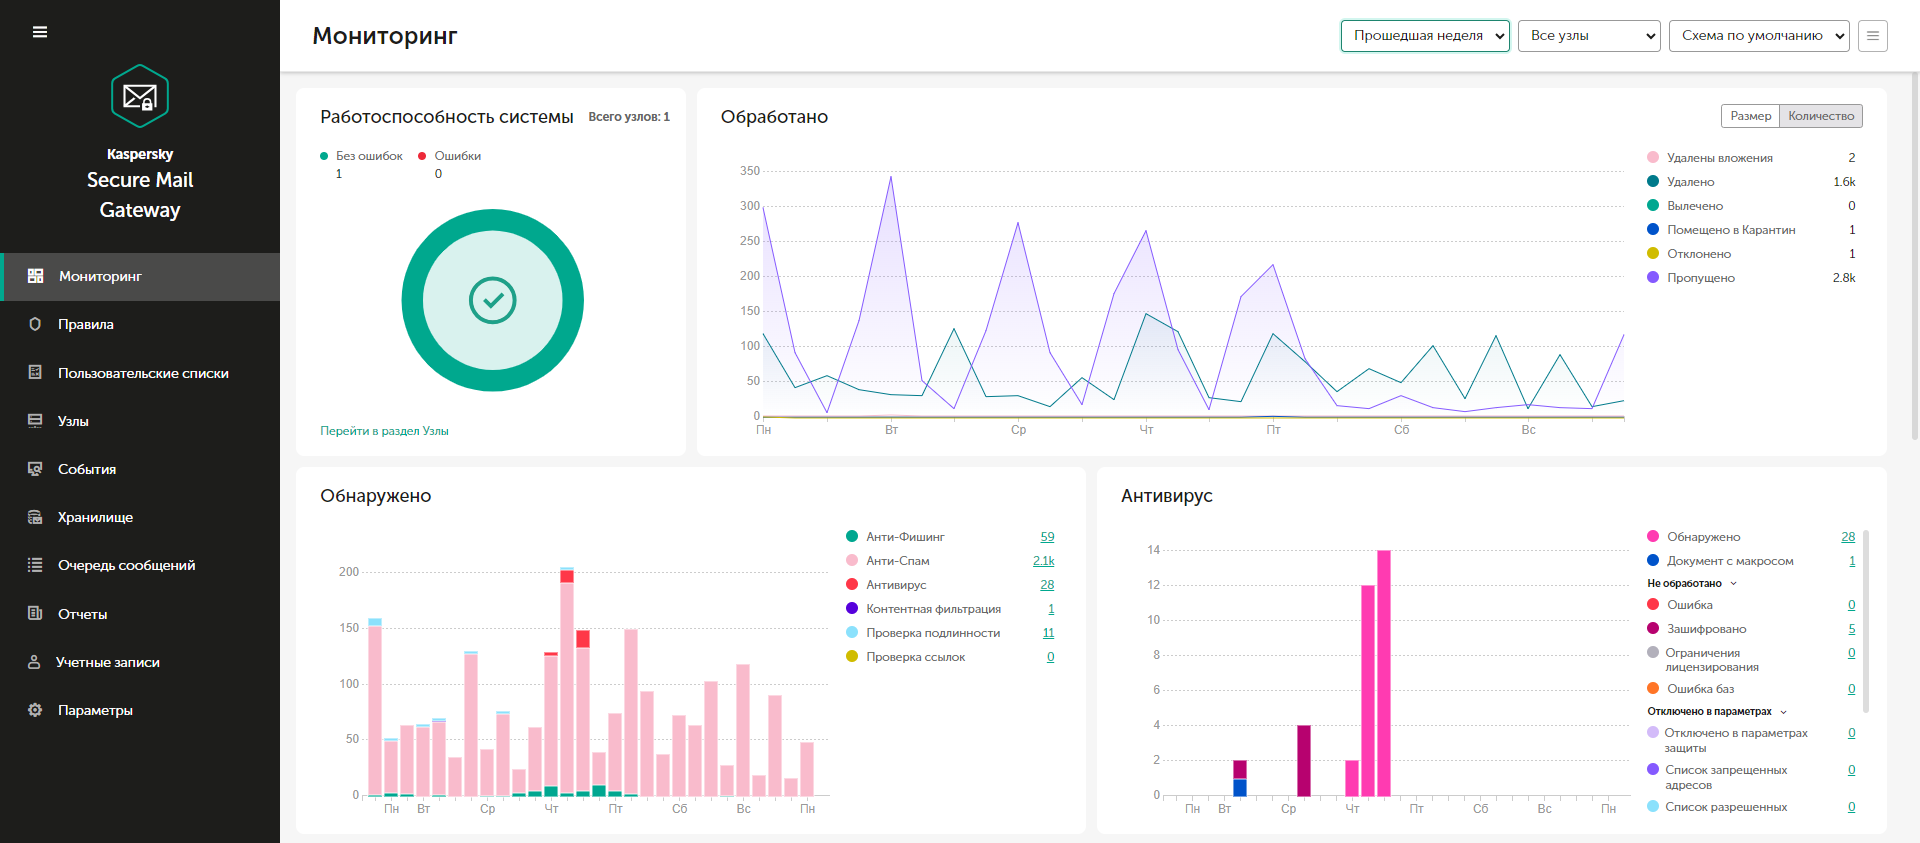Switch Обработано chart to Размер
Image resolution: width=1920 pixels, height=843 pixels.
click(1750, 116)
